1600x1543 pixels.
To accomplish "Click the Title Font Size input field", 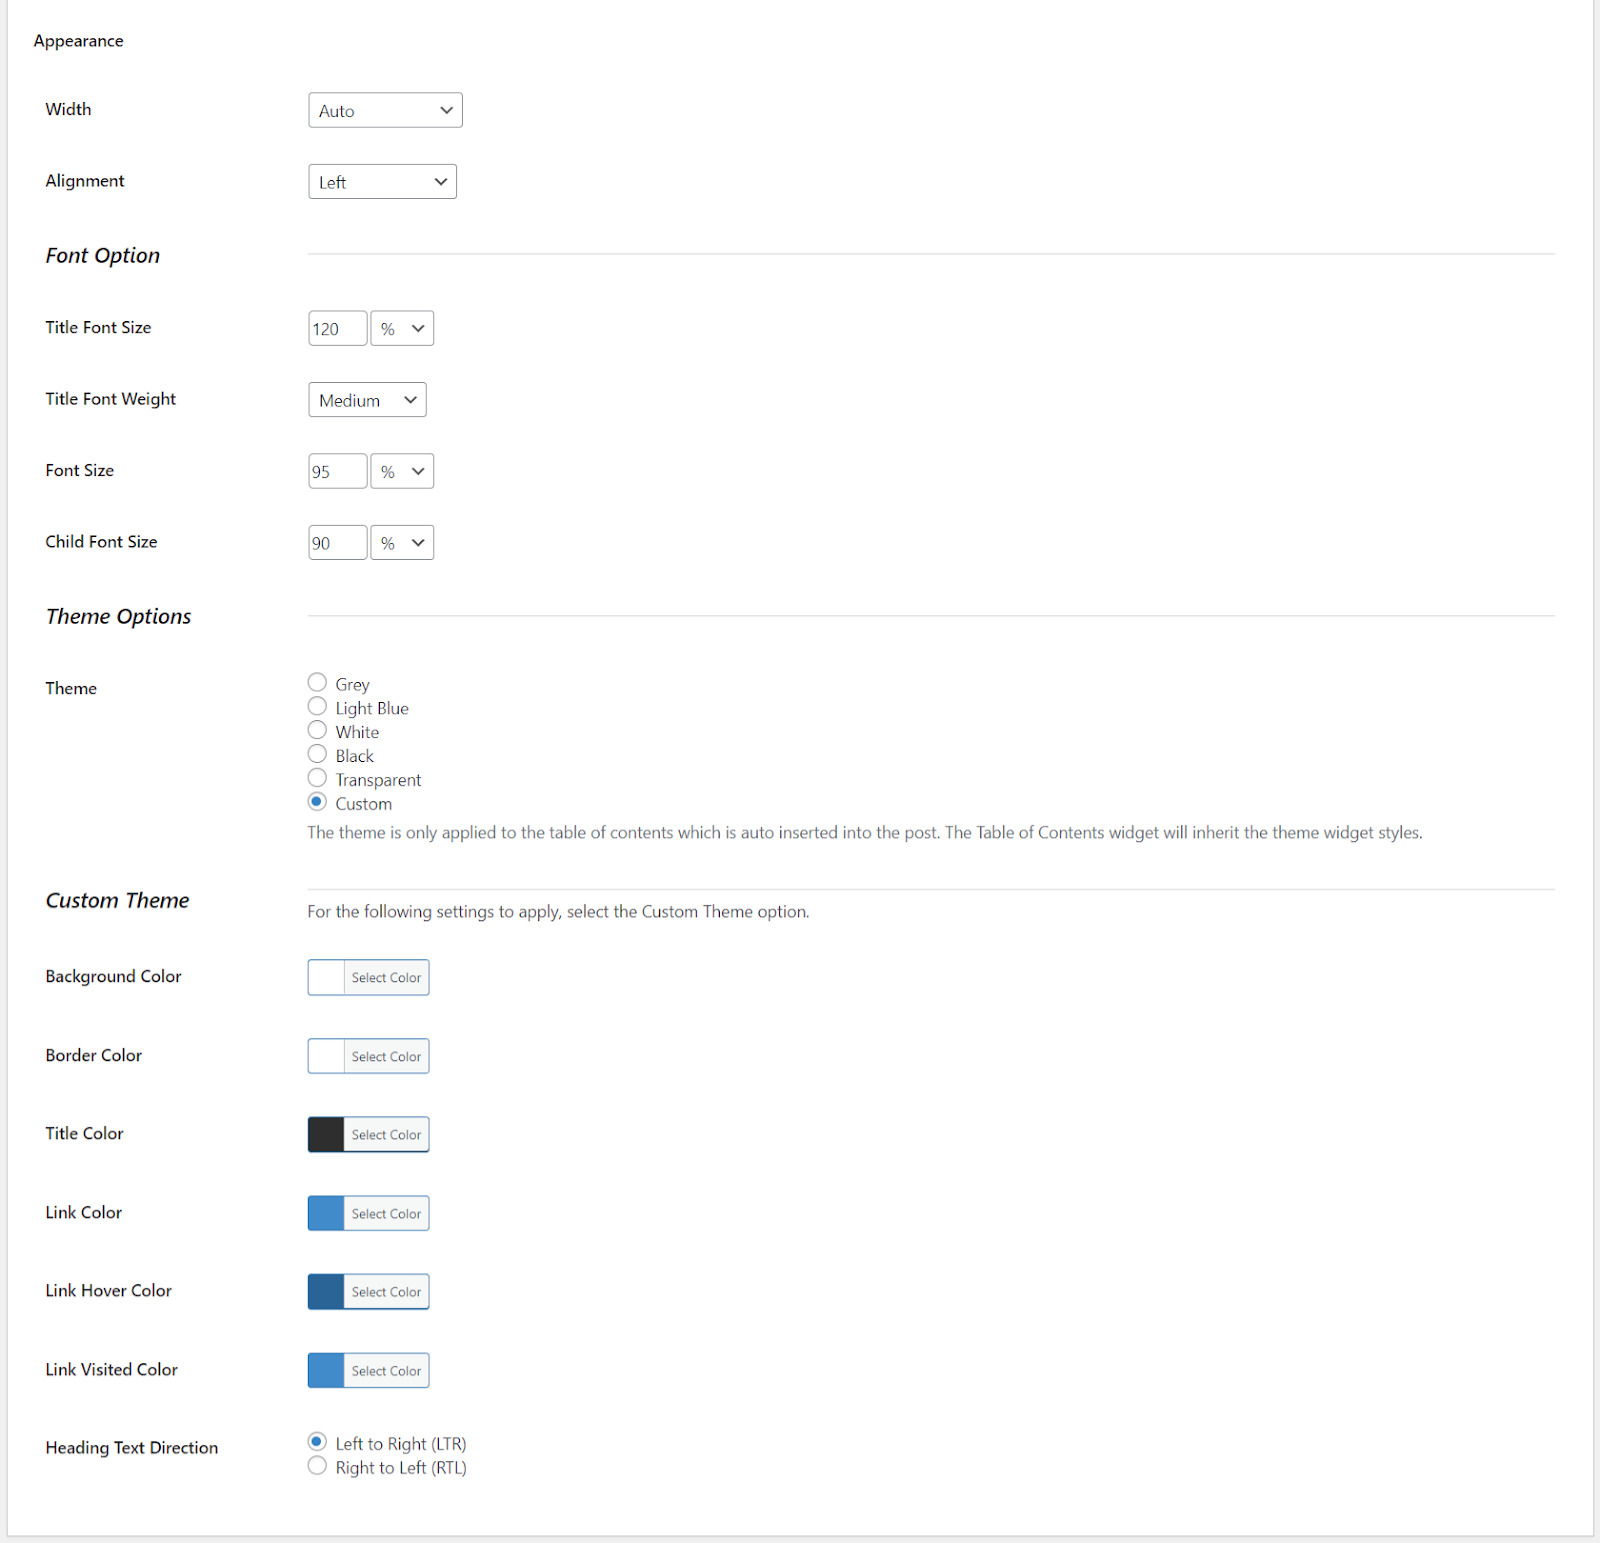I will (337, 329).
